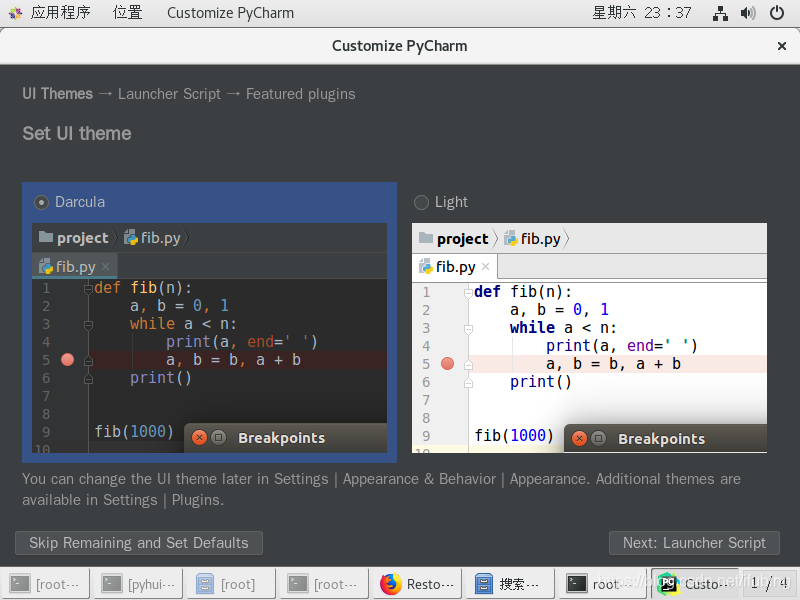Click the Featured plugins breadcrumb step
The image size is (800, 600).
point(301,94)
